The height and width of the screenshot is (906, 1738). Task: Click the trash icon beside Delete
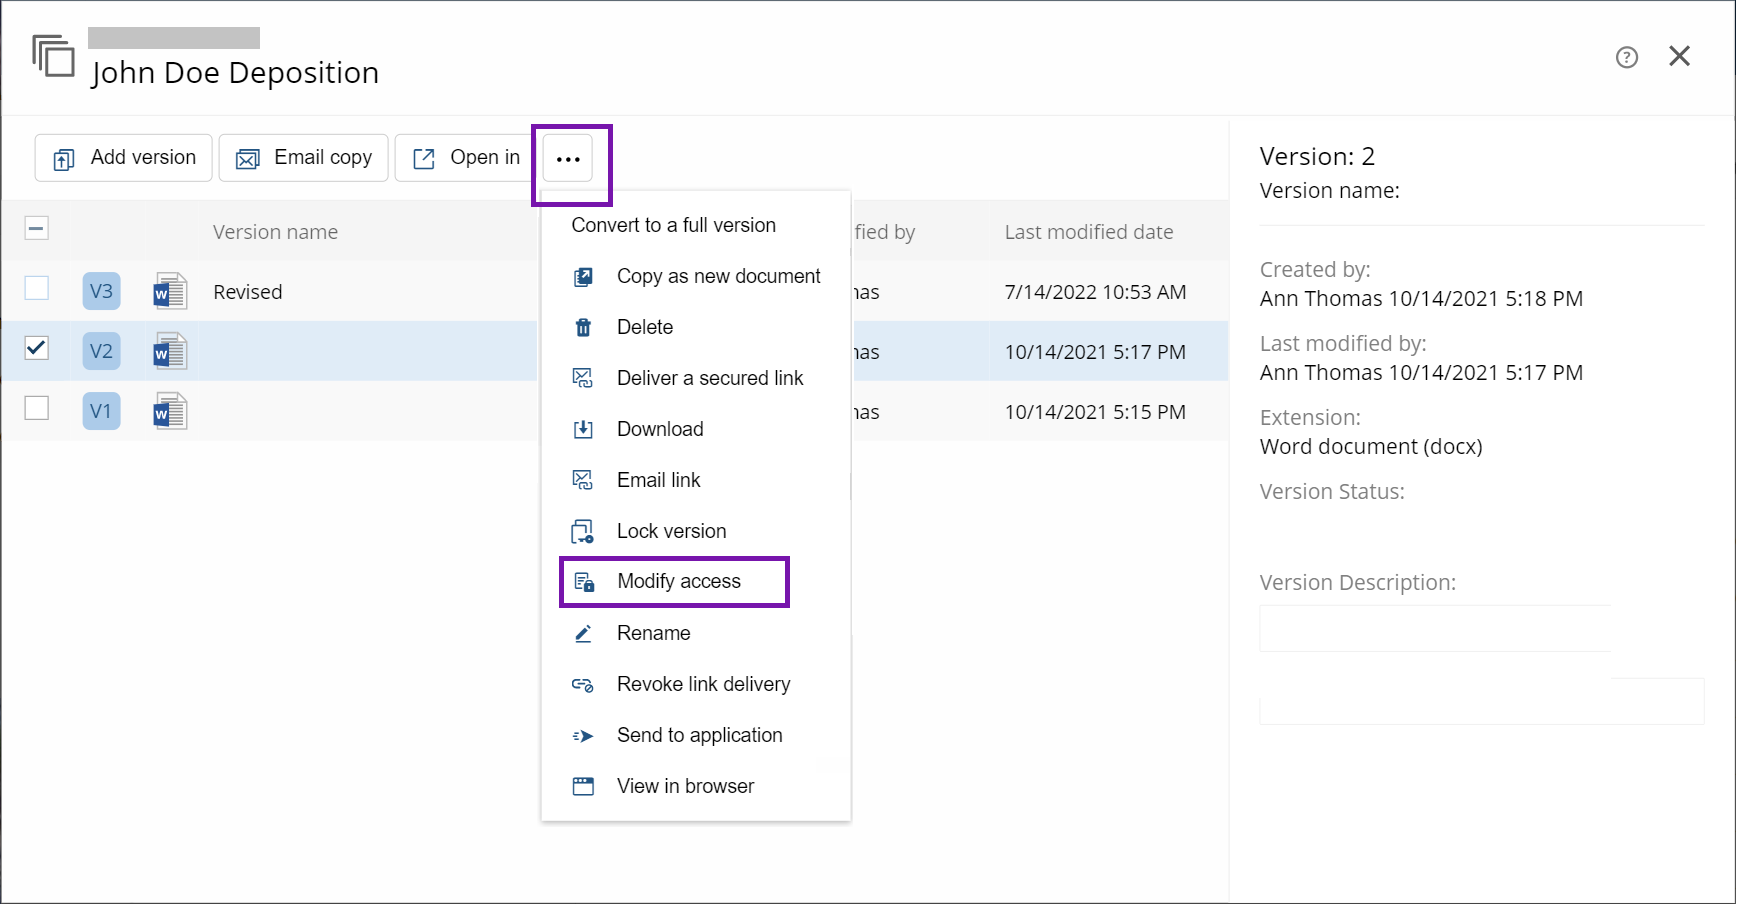point(583,327)
